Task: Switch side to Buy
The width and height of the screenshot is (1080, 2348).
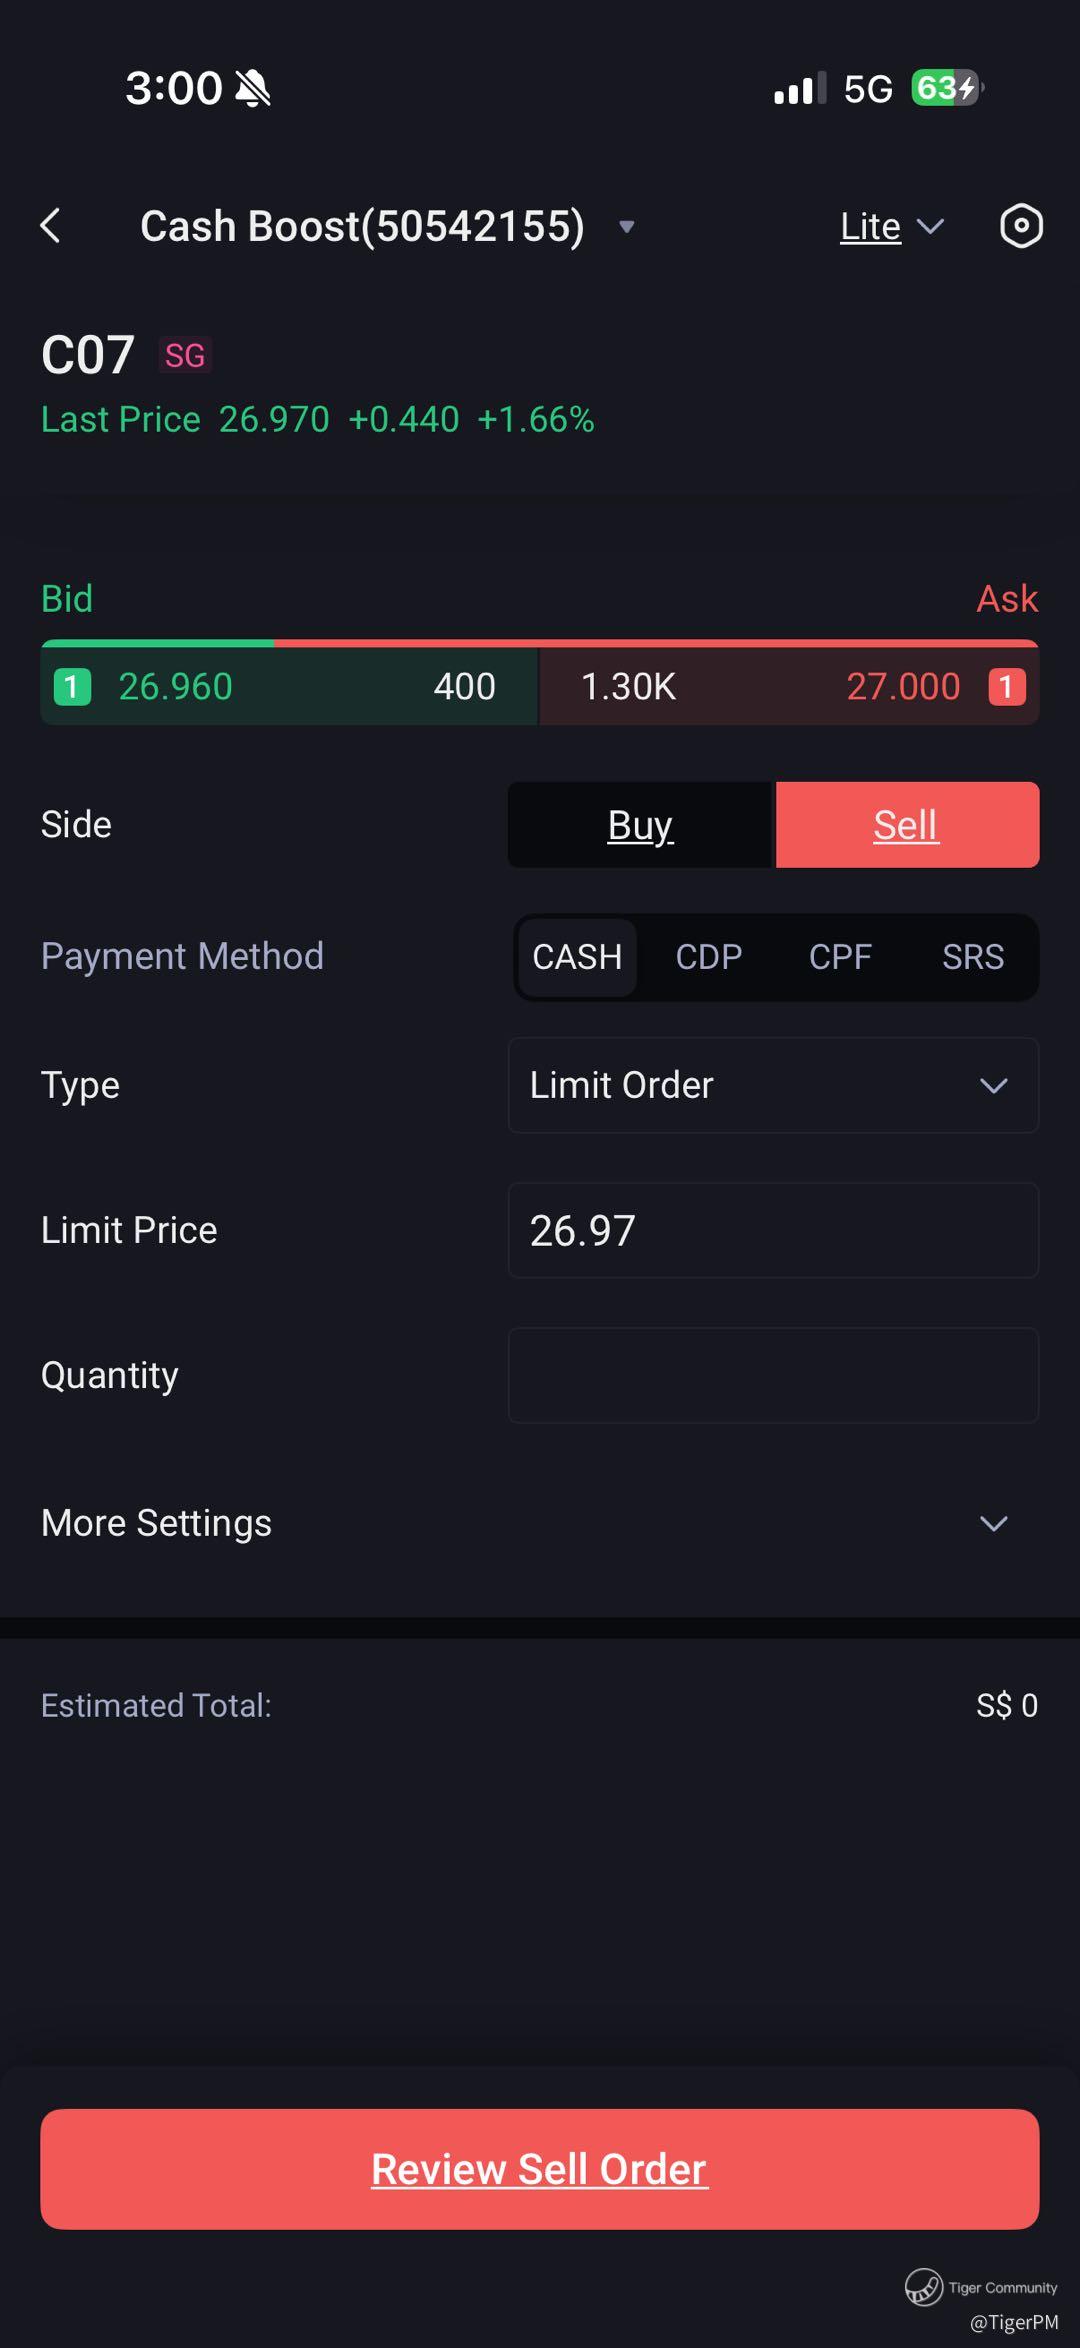Action: pos(641,825)
